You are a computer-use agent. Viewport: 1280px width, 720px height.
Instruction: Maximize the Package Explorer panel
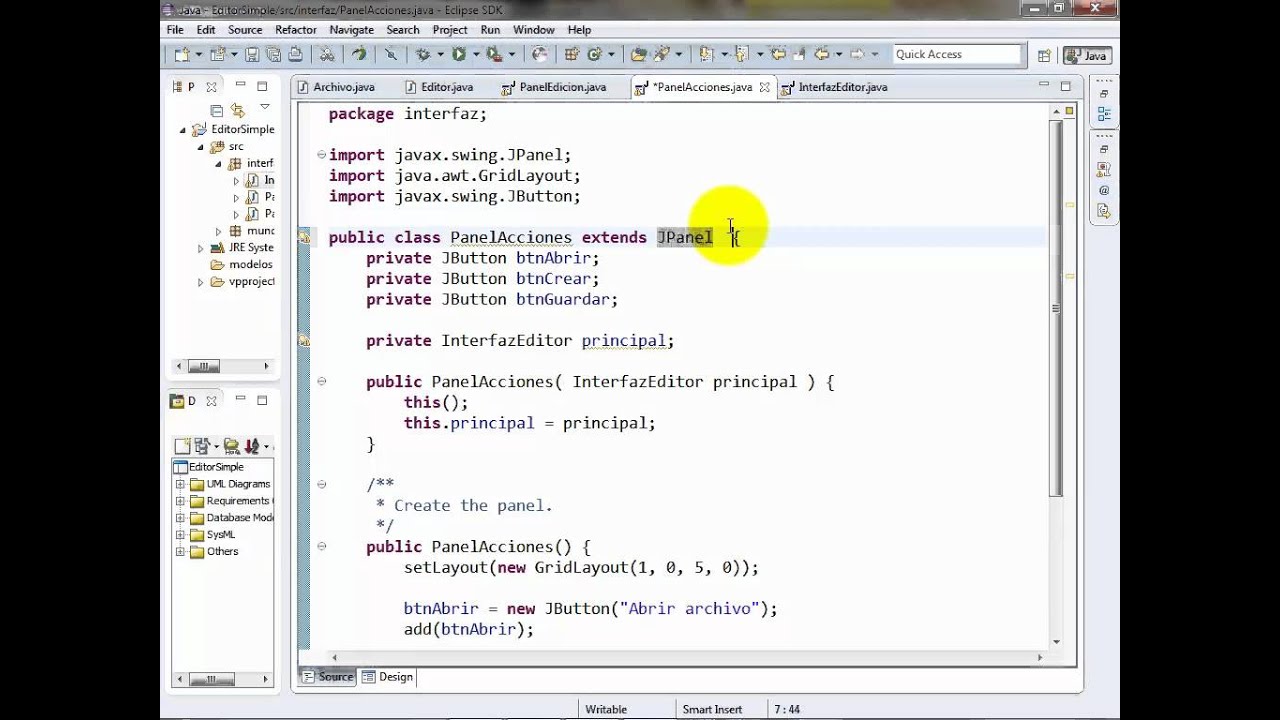[x=262, y=86]
